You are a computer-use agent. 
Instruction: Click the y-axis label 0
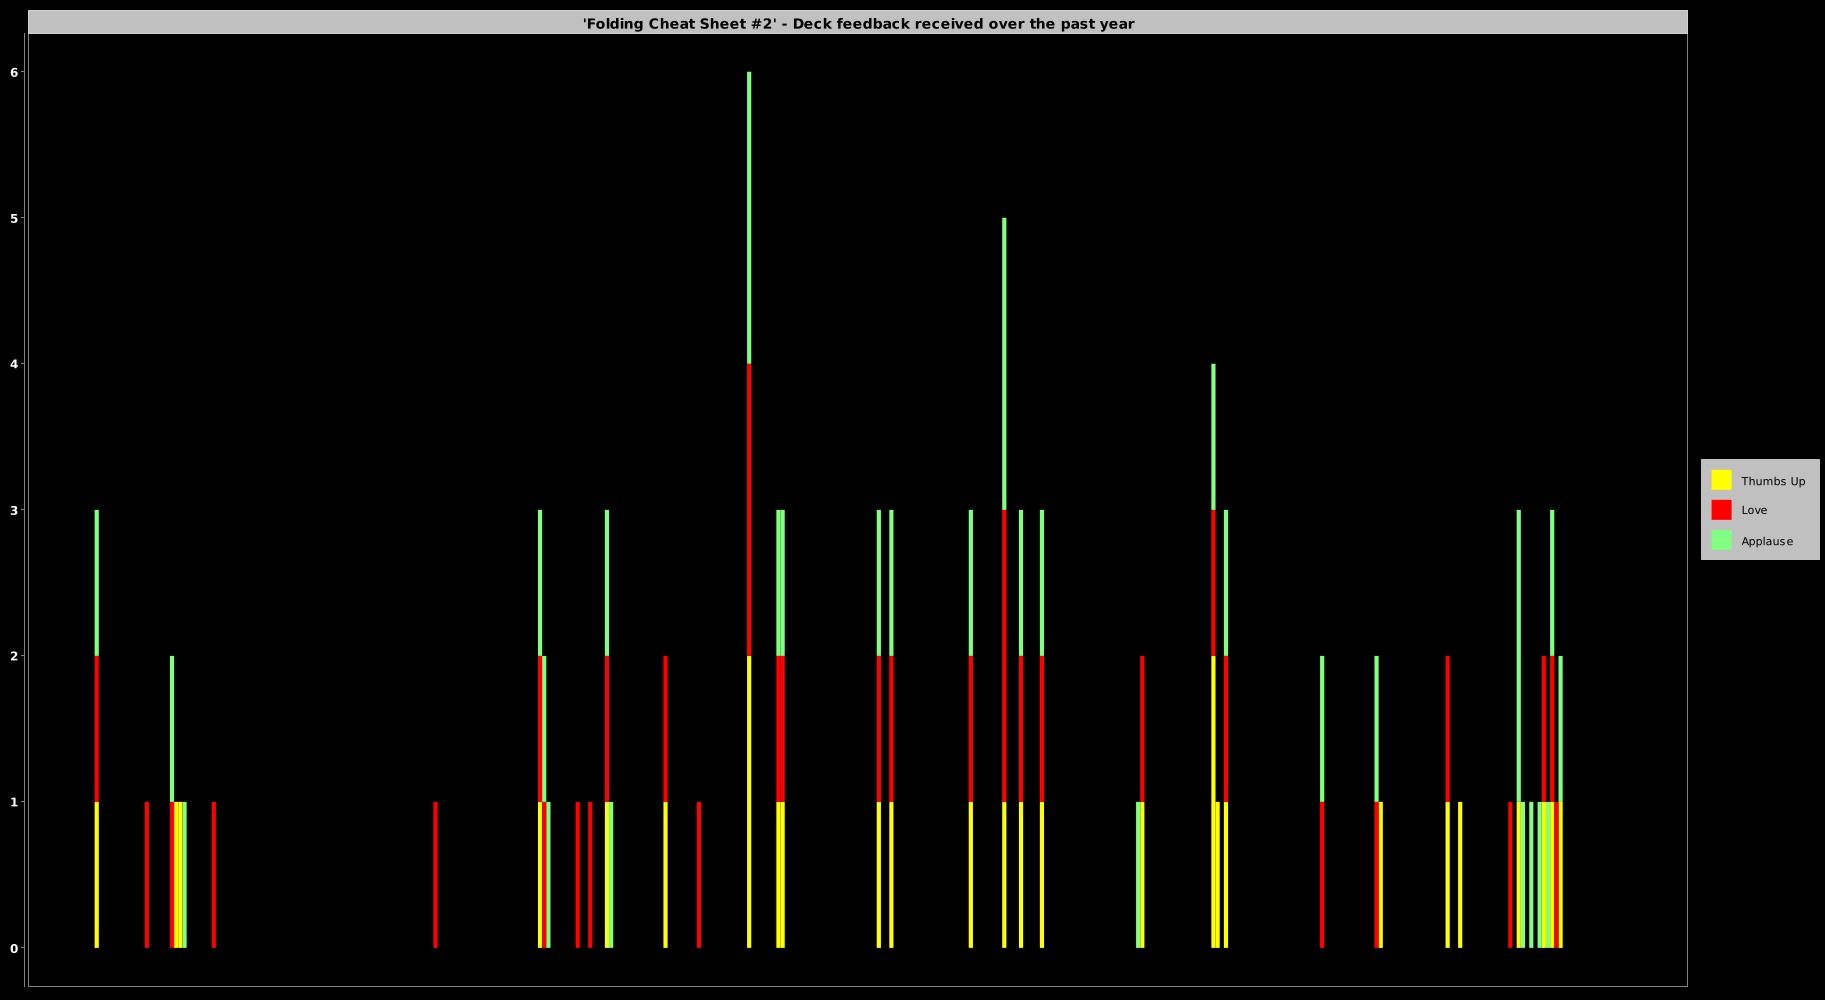(x=15, y=948)
